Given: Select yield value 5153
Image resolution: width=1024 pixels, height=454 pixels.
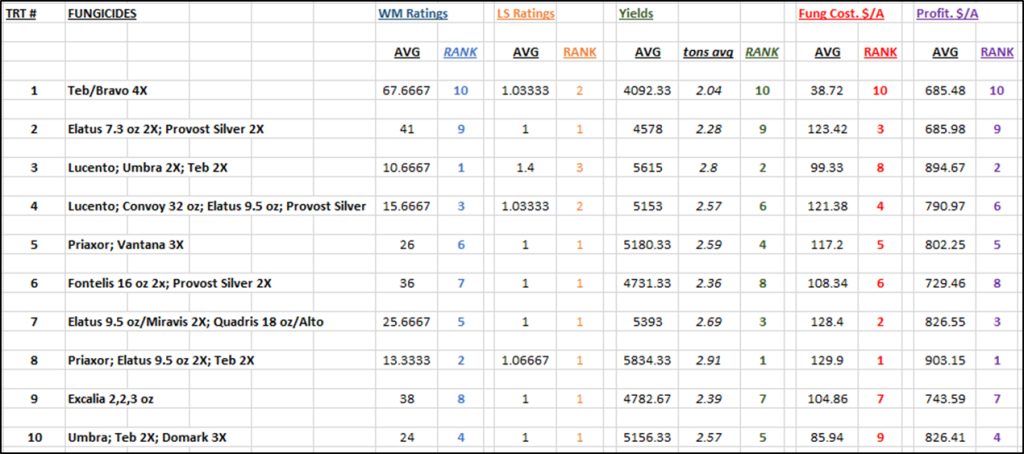Looking at the screenshot, I should pyautogui.click(x=648, y=206).
